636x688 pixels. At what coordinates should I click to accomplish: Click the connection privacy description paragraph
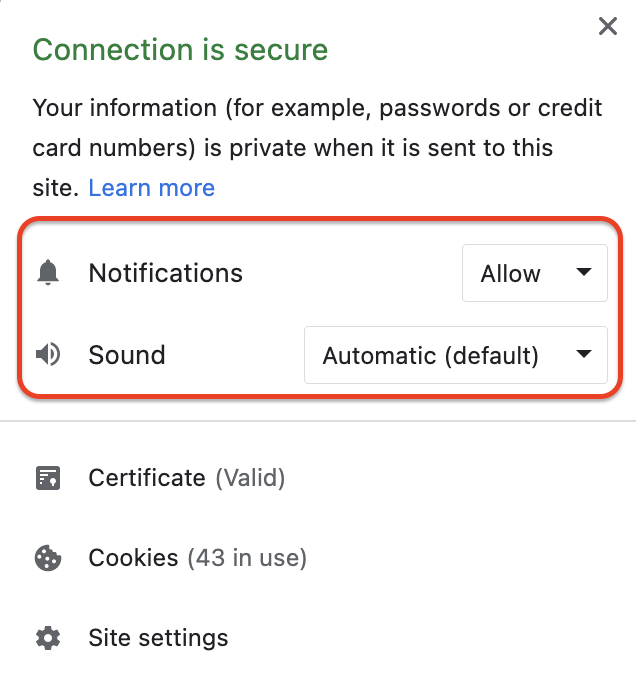[317, 148]
